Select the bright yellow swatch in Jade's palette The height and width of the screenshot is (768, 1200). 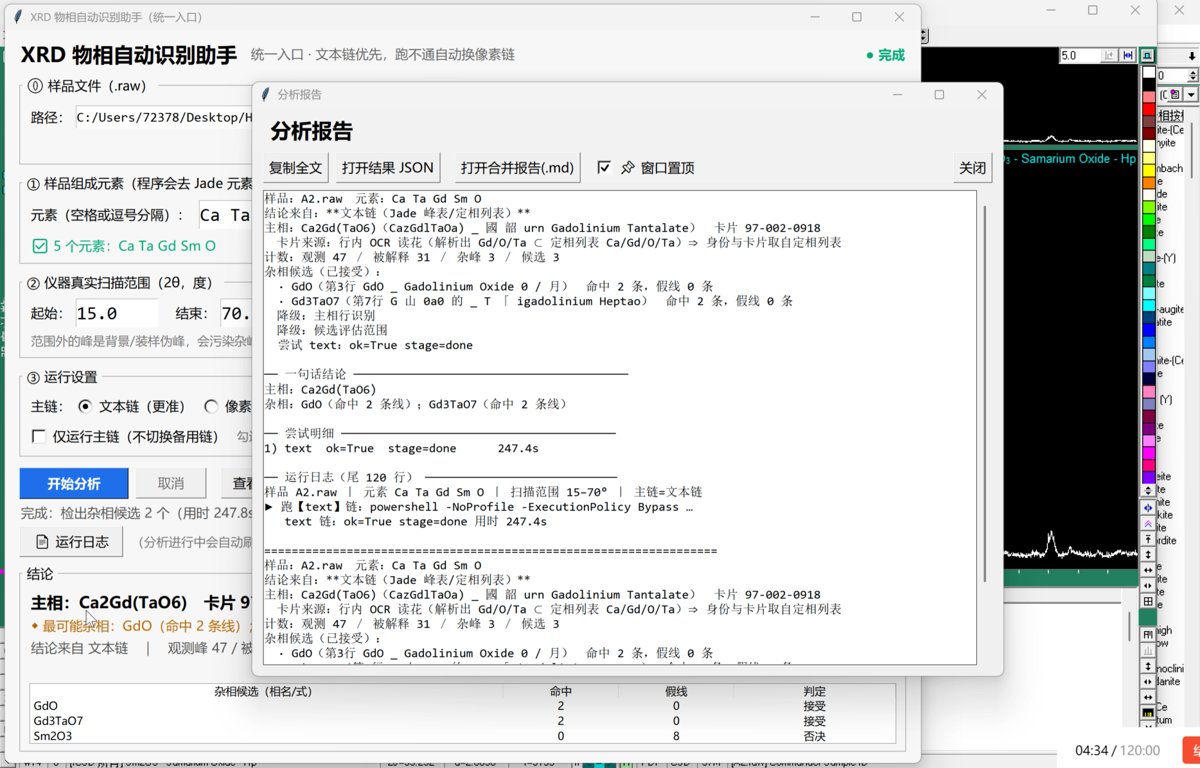pos(1148,169)
